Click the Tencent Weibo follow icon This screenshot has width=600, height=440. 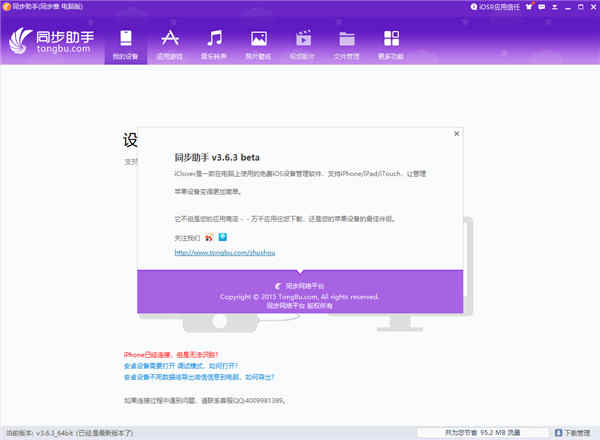pos(223,237)
